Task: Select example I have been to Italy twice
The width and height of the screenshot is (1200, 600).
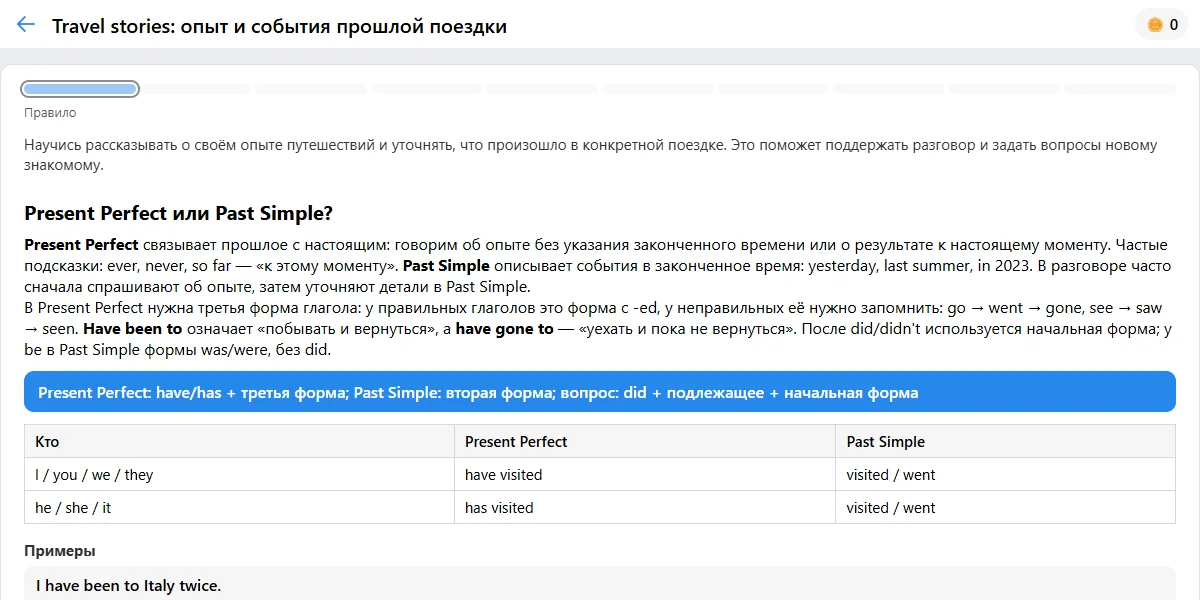Action: tap(600, 585)
